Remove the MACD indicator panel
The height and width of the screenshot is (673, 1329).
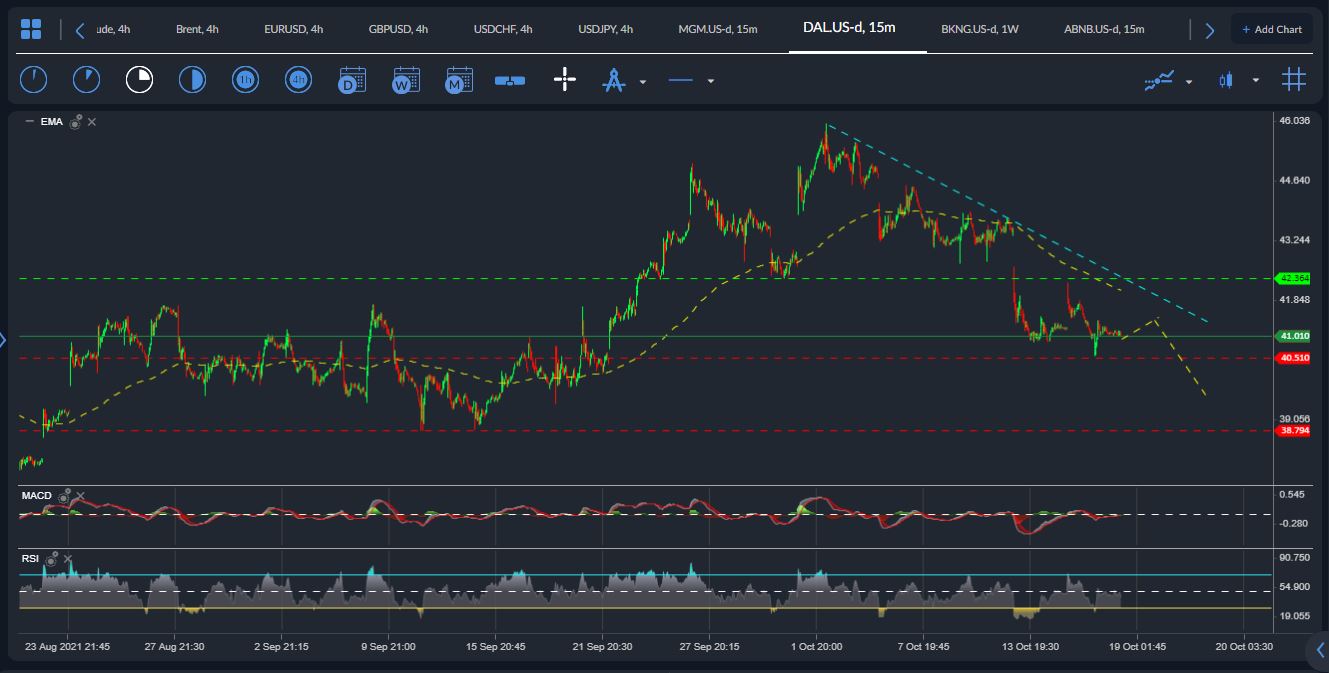[x=80, y=496]
